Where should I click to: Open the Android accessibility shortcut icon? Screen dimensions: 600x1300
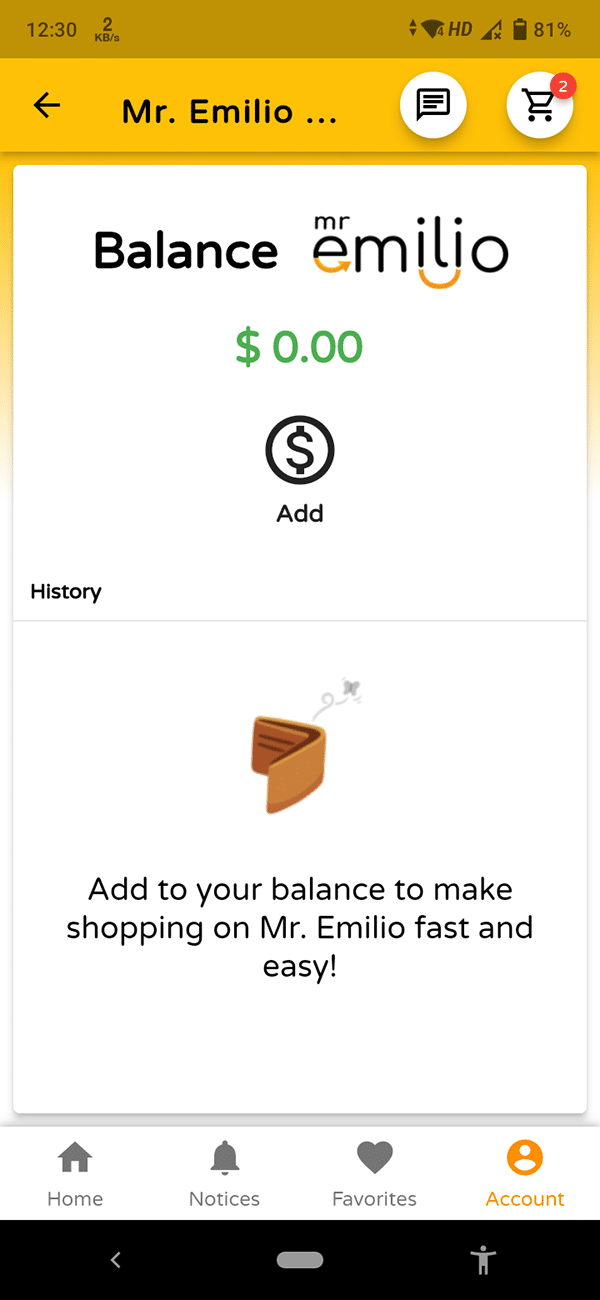[483, 1260]
